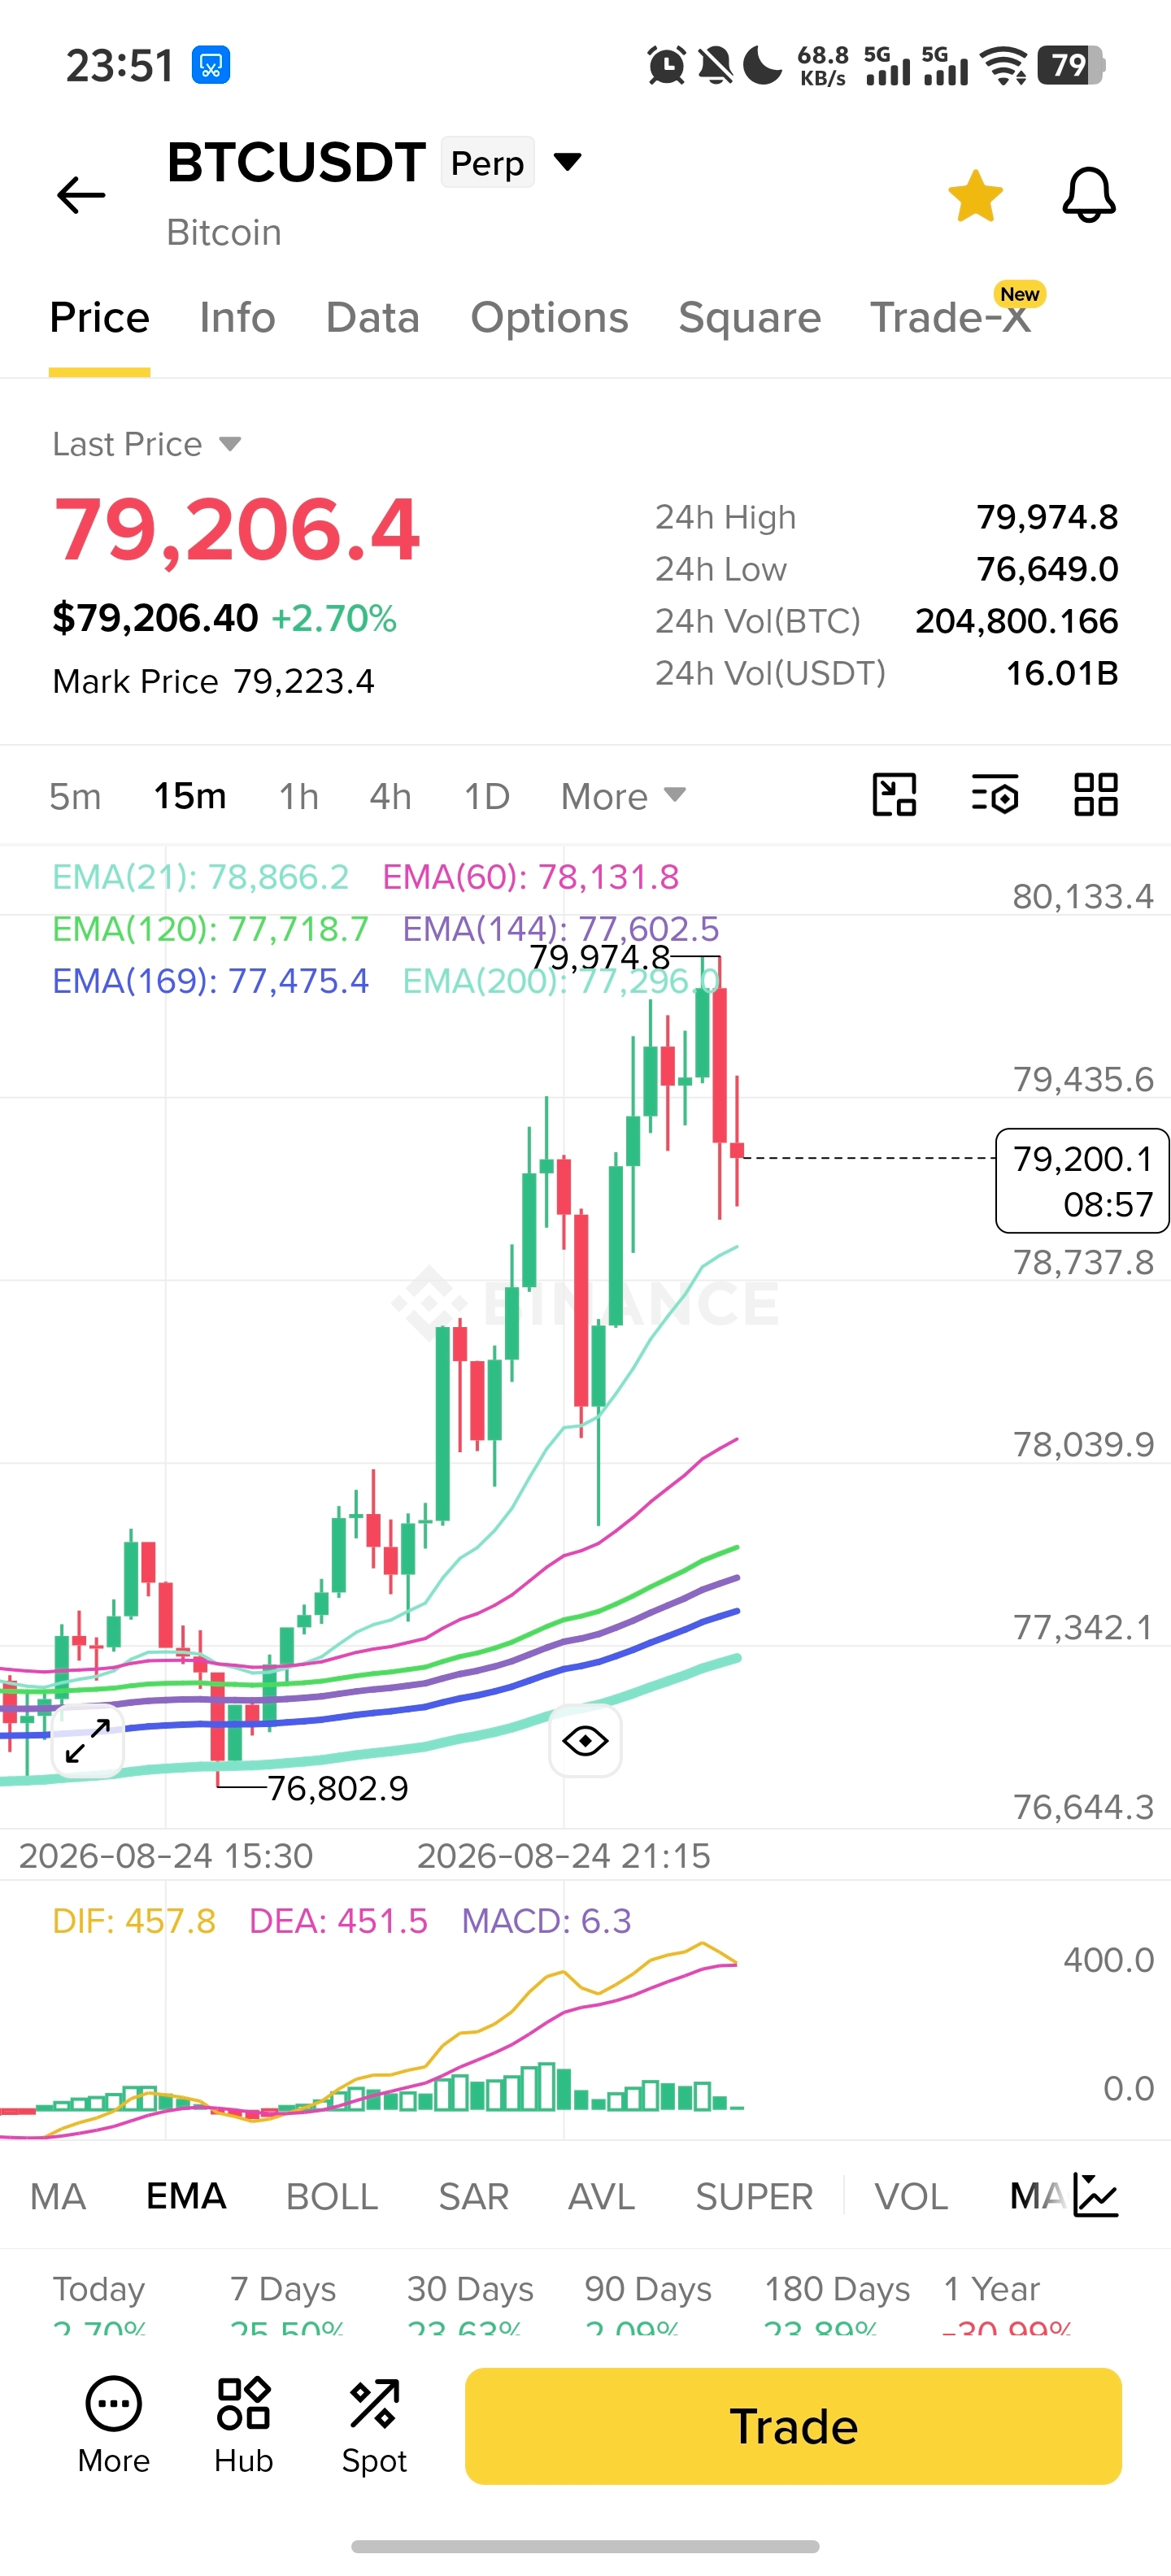Open the More menu at bottom
The height and width of the screenshot is (2576, 1171).
click(114, 2427)
